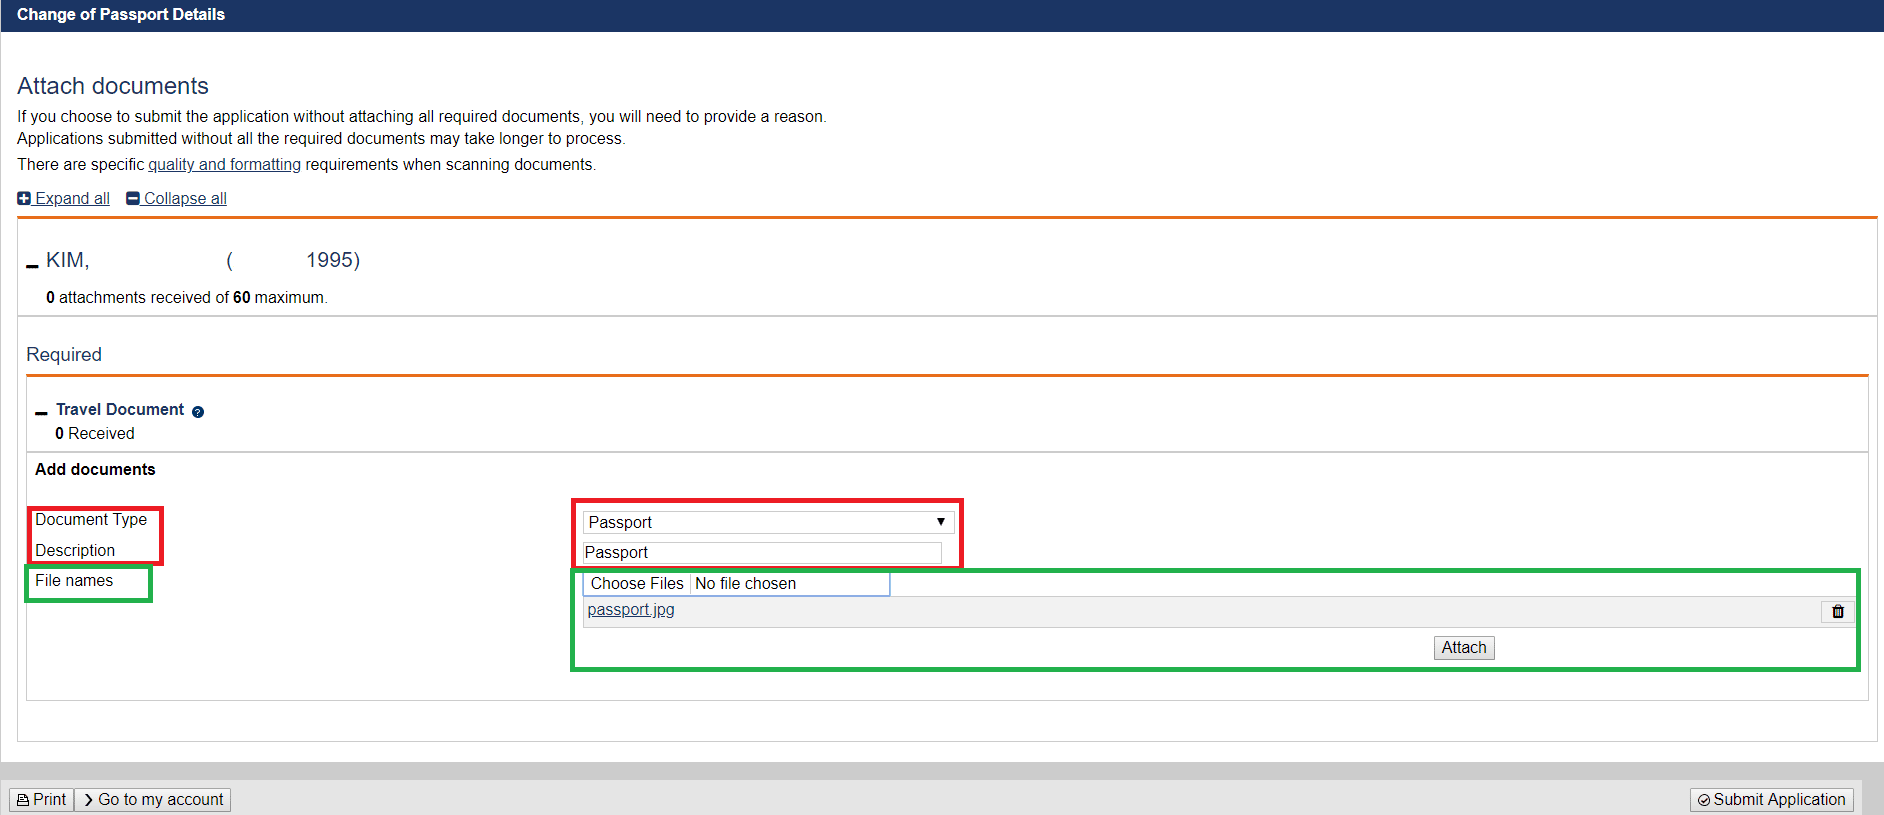Submit the application with Submit Application

point(1771,800)
